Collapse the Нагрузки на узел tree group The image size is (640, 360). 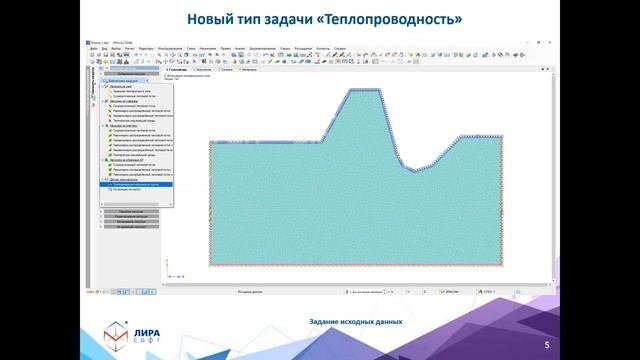103,86
